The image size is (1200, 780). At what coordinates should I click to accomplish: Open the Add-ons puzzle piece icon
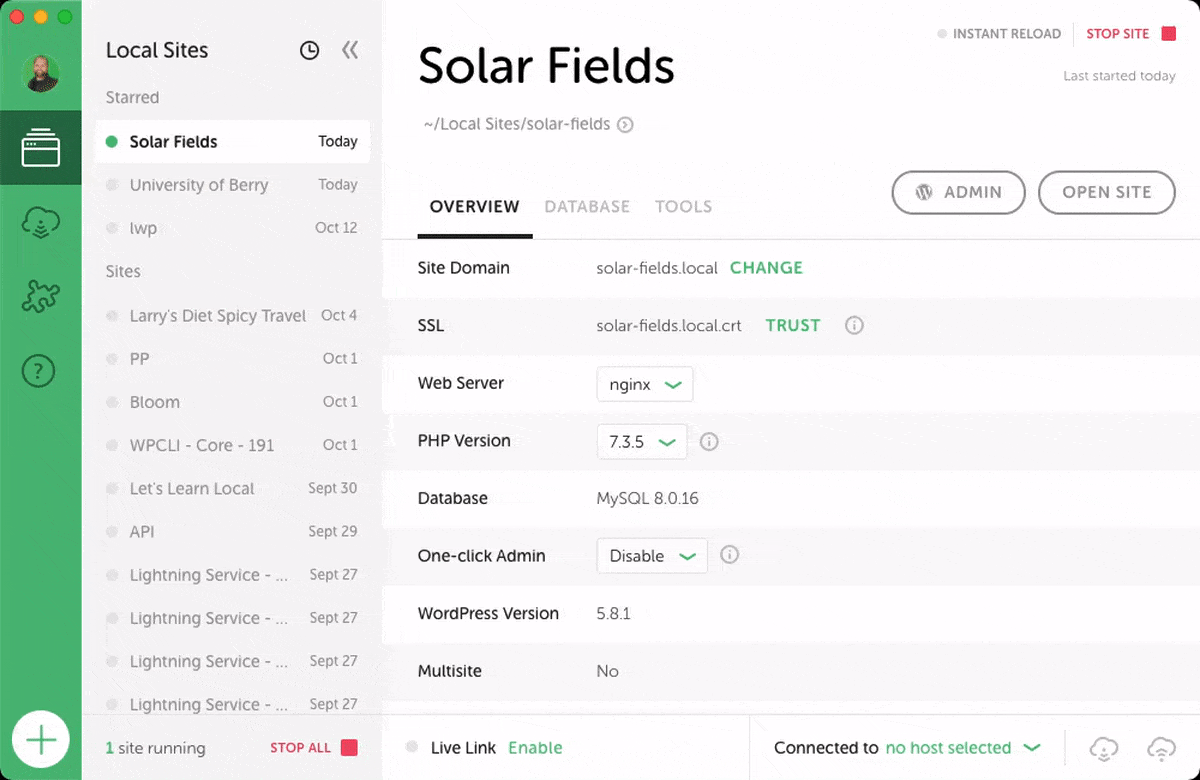coord(40,297)
